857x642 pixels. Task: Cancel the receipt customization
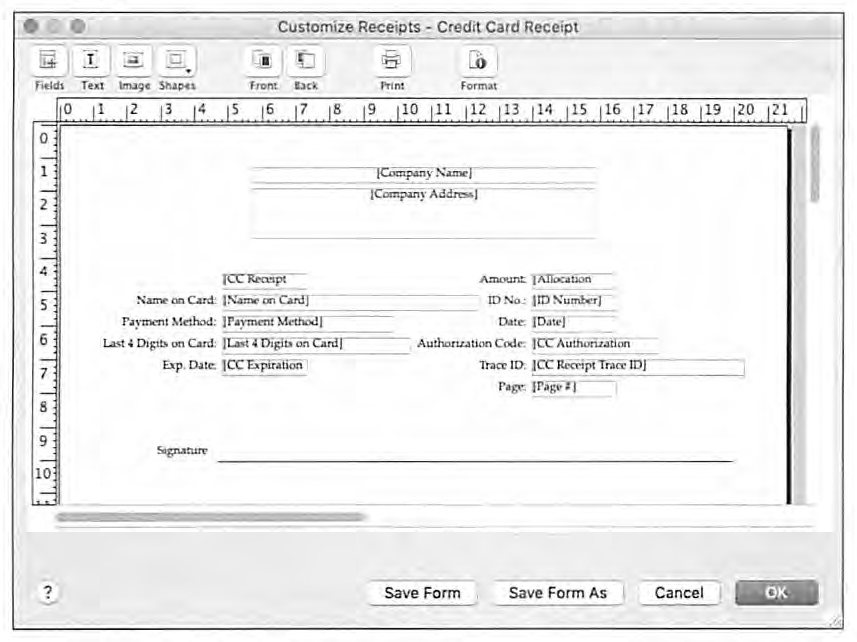(679, 593)
